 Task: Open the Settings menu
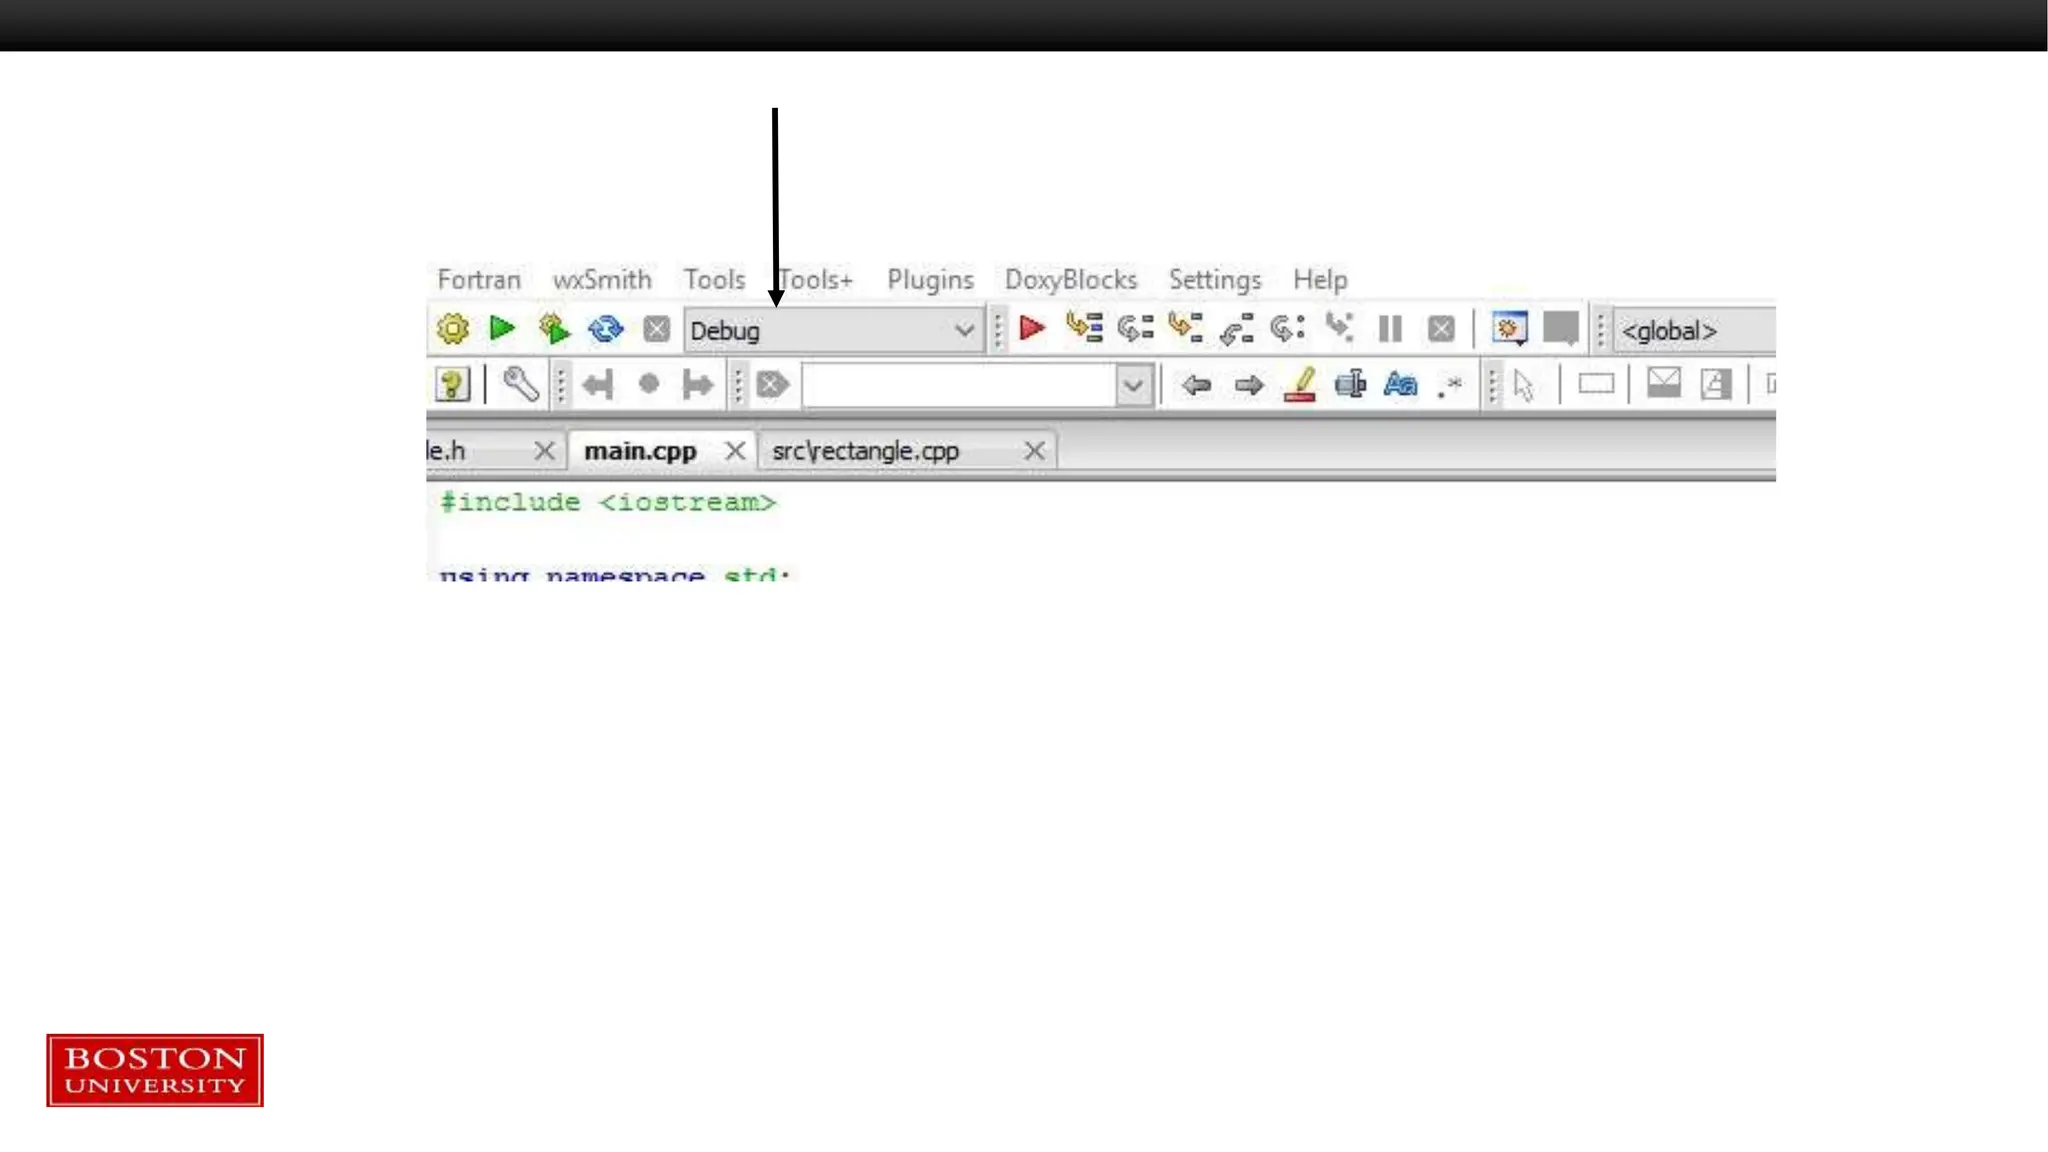[1215, 280]
